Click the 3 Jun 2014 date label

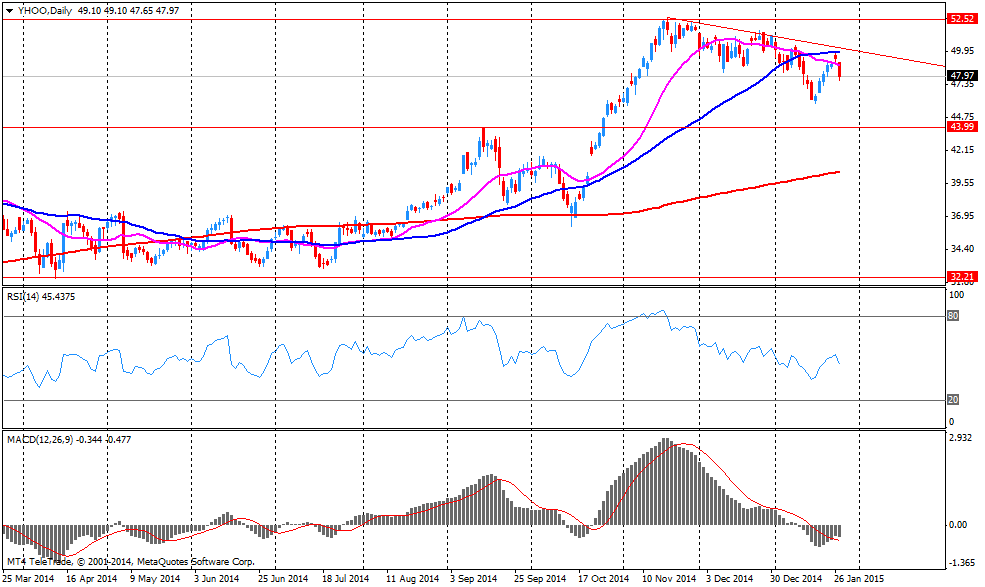point(216,578)
